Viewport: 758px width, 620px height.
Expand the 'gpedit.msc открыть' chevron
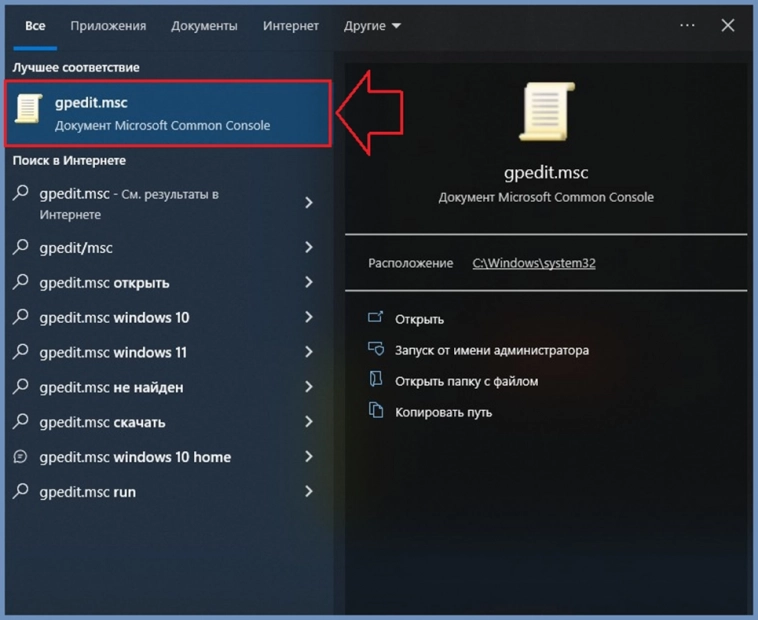(x=309, y=282)
